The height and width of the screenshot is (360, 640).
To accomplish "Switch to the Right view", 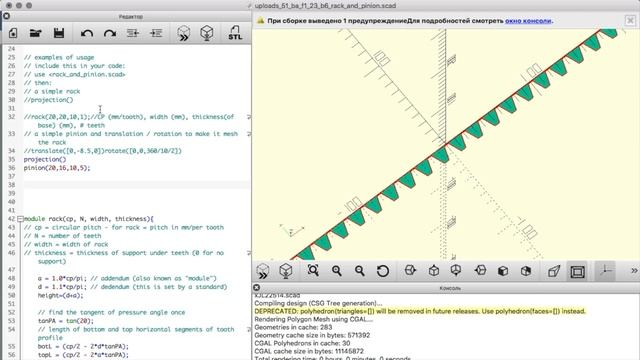I will click(x=410, y=271).
